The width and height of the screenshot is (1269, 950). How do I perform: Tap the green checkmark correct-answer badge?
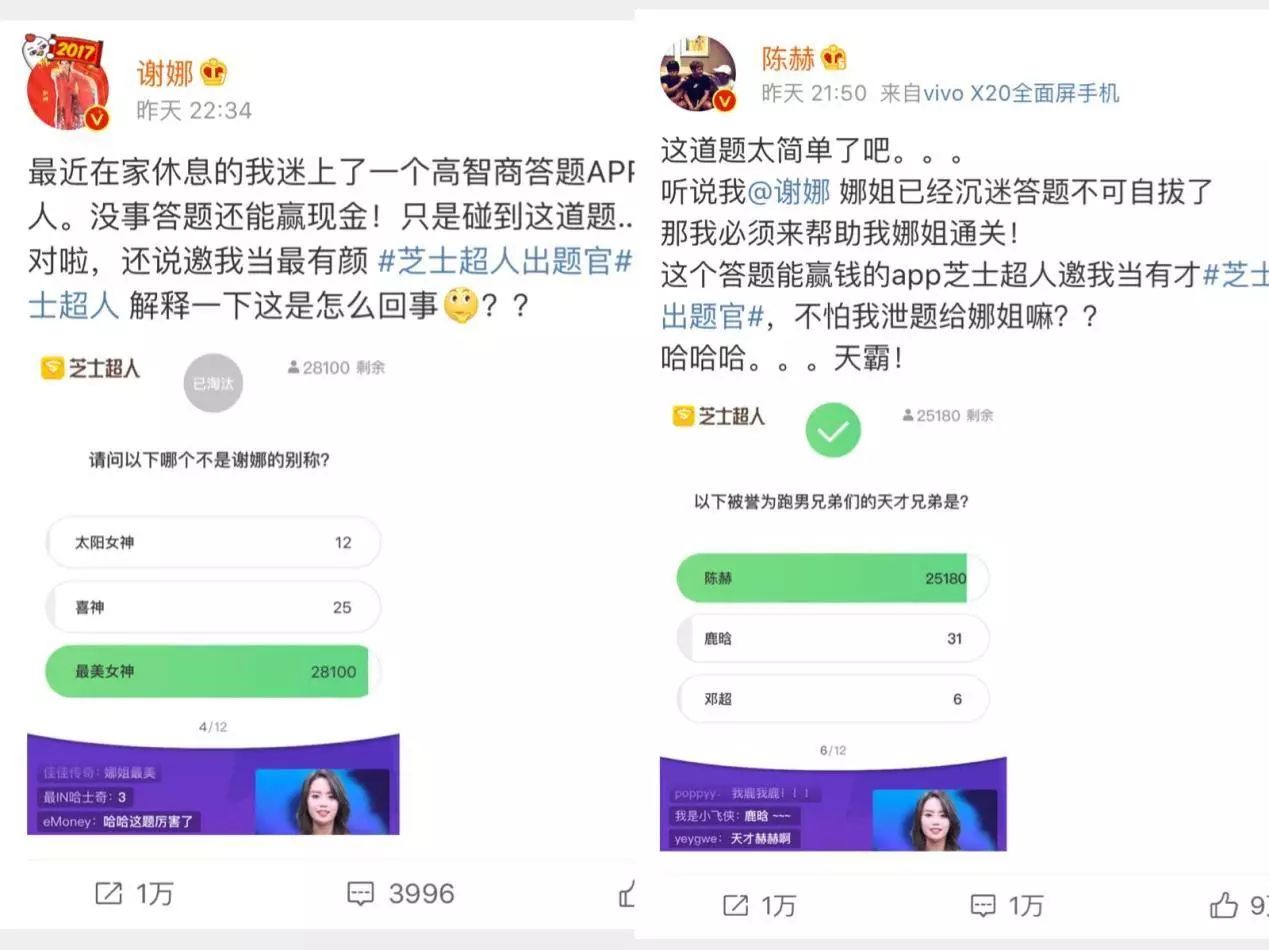tap(833, 431)
